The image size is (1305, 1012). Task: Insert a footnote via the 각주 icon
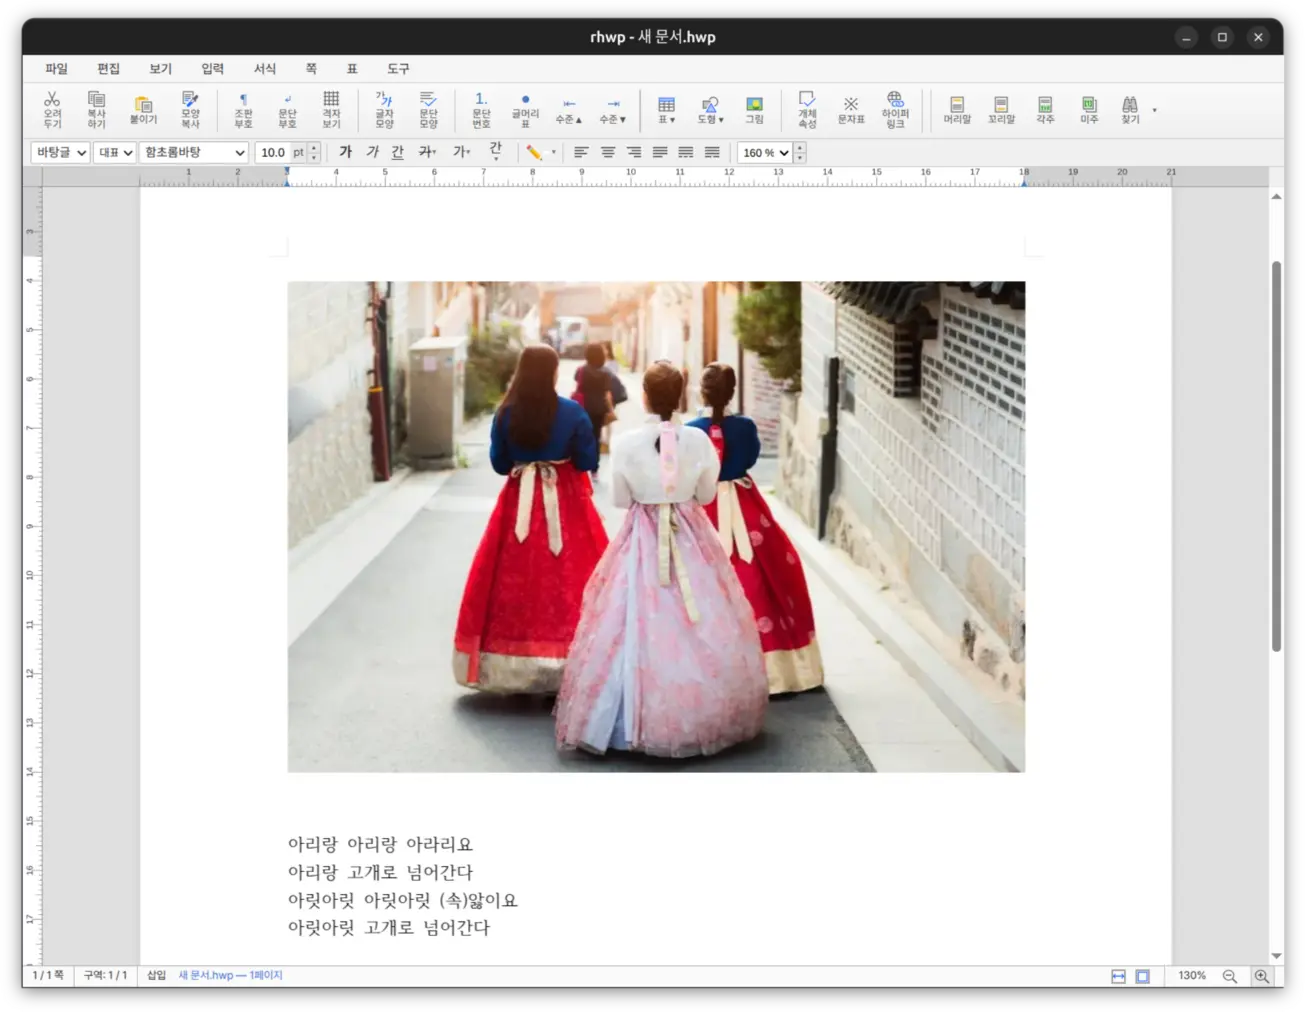[x=1045, y=110]
